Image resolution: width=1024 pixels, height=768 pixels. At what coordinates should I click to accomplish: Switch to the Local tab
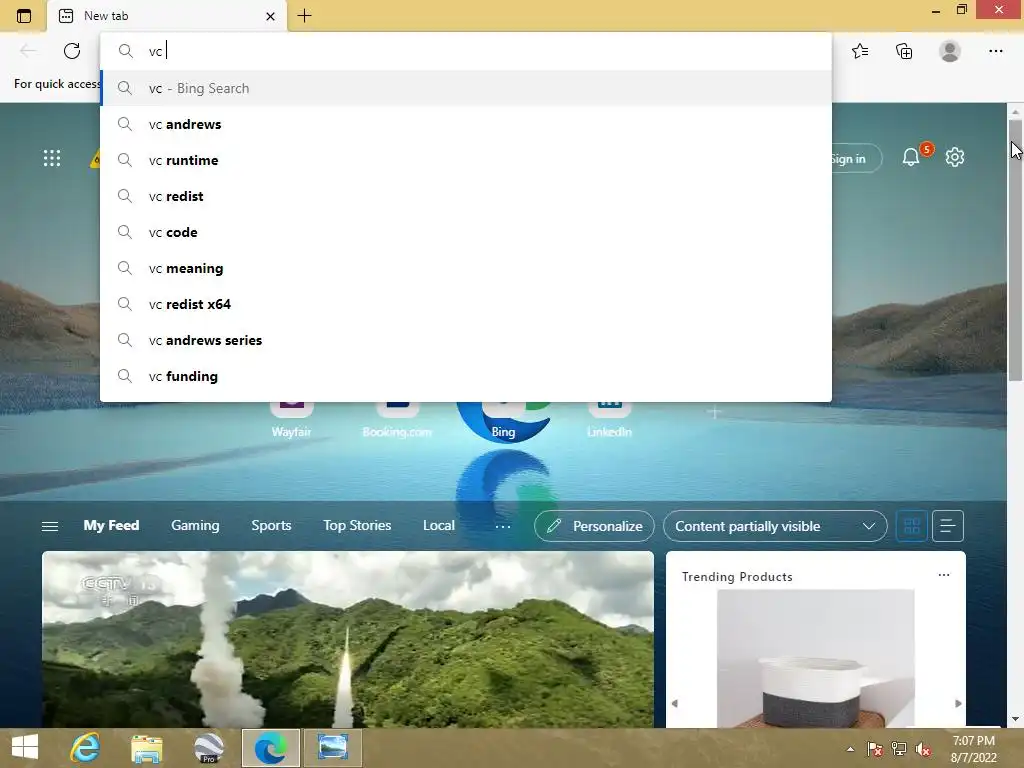click(x=439, y=526)
